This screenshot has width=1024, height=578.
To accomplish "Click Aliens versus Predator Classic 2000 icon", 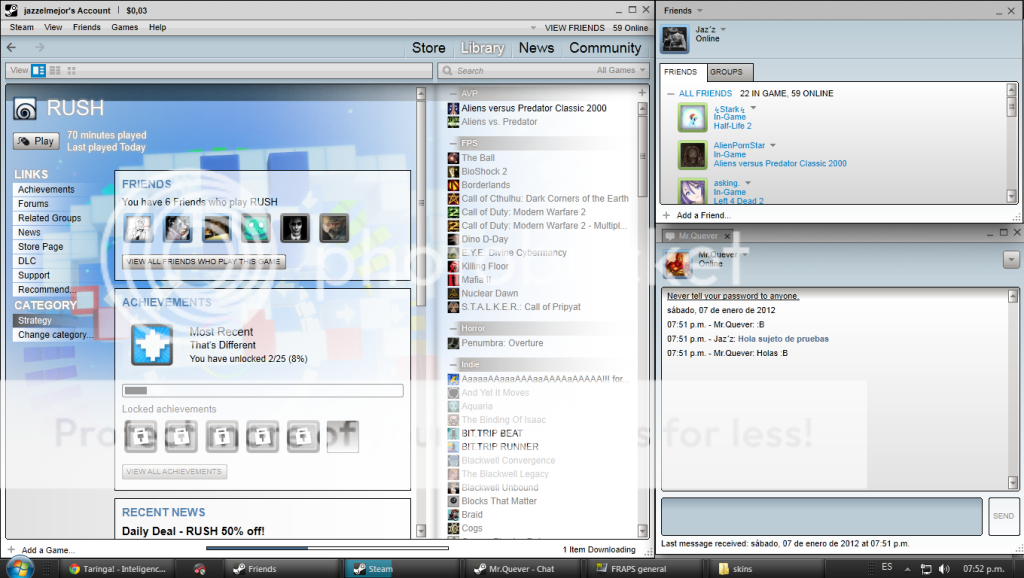I will tap(453, 108).
